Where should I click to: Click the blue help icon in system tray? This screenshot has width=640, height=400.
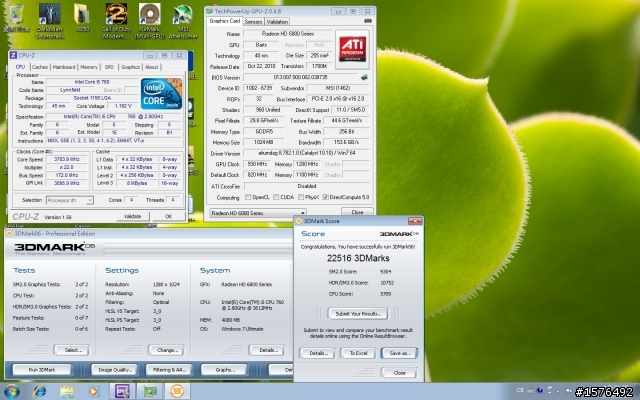[x=540, y=390]
